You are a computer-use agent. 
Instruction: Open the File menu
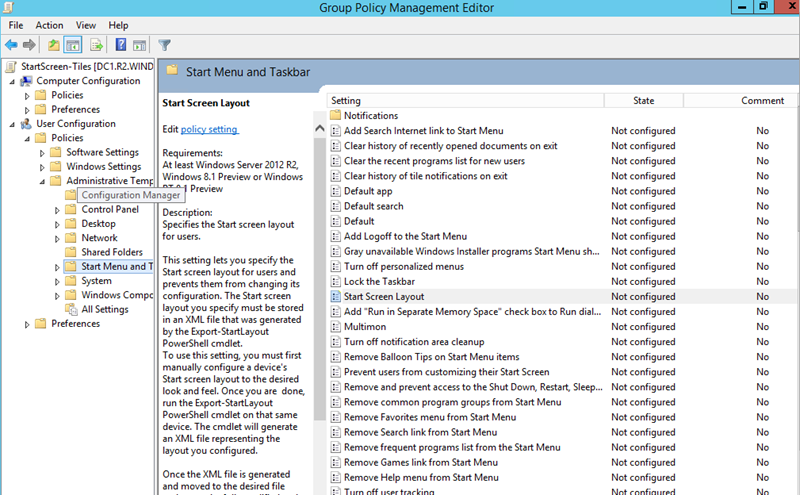click(16, 25)
